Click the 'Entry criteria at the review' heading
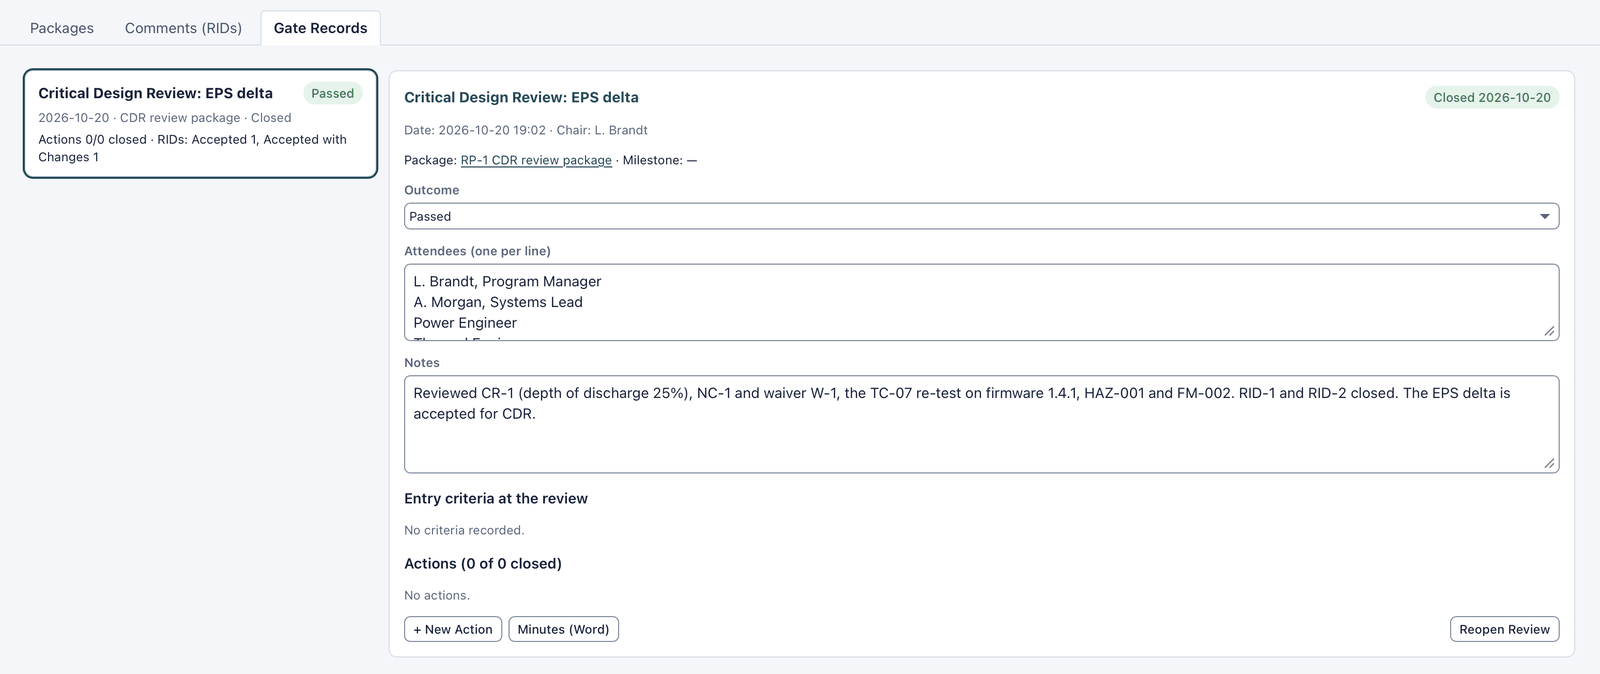1600x674 pixels. coord(496,498)
